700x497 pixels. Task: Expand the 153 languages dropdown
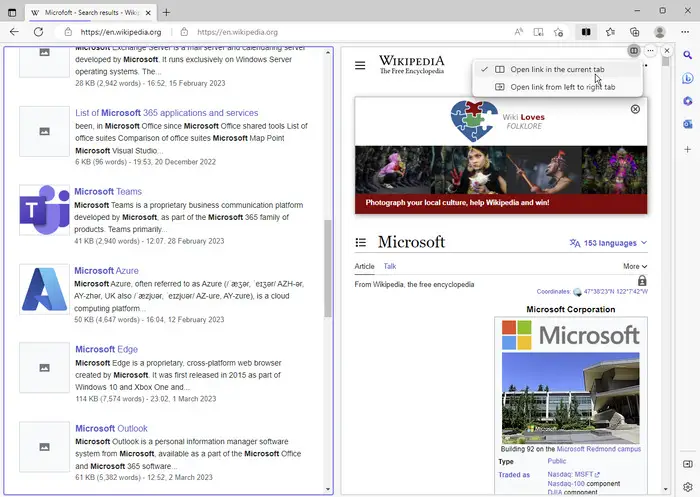click(608, 243)
